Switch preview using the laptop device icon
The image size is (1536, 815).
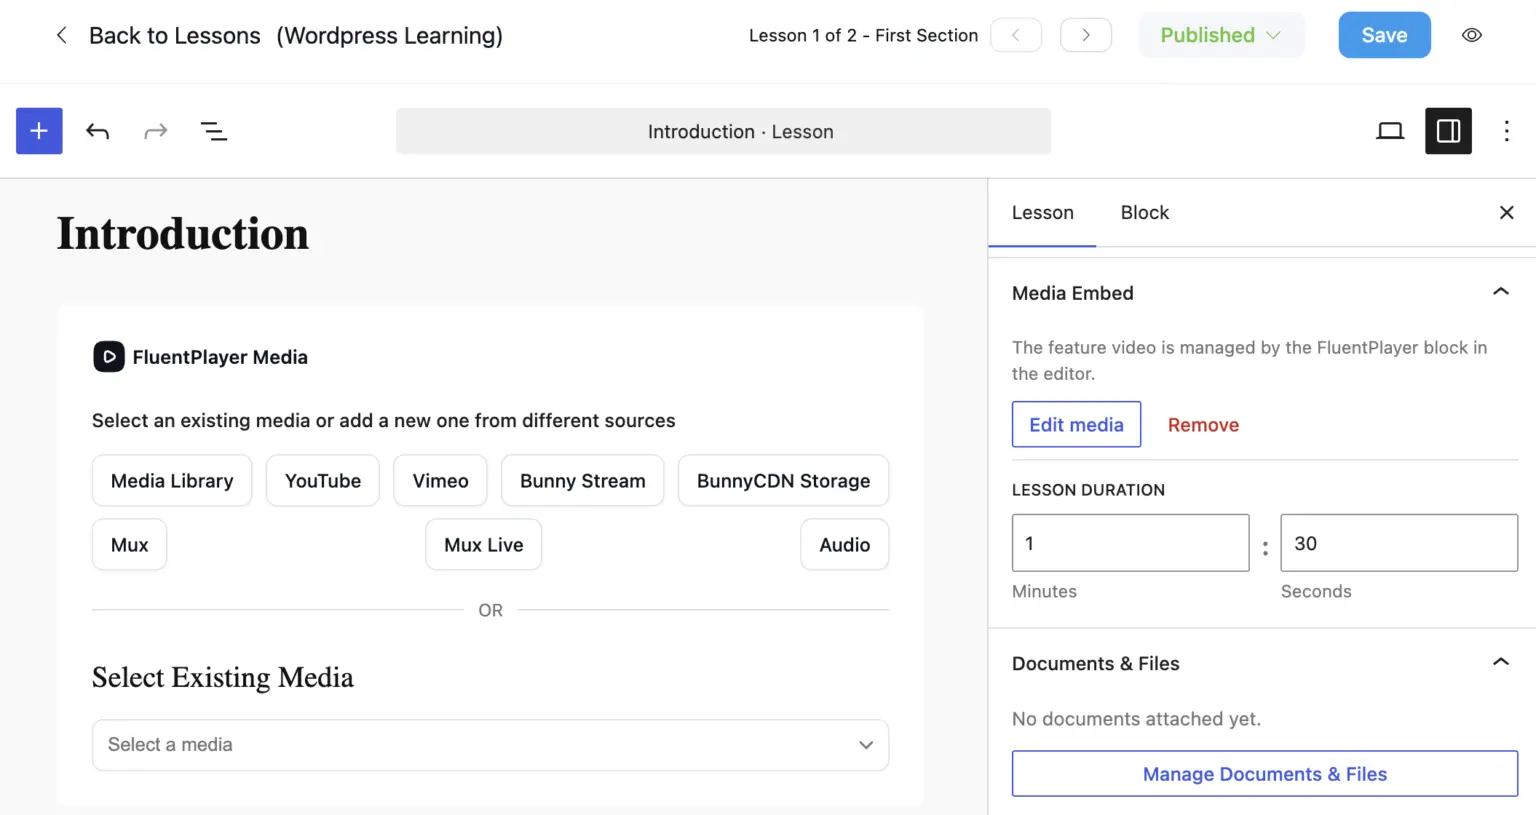[1390, 131]
